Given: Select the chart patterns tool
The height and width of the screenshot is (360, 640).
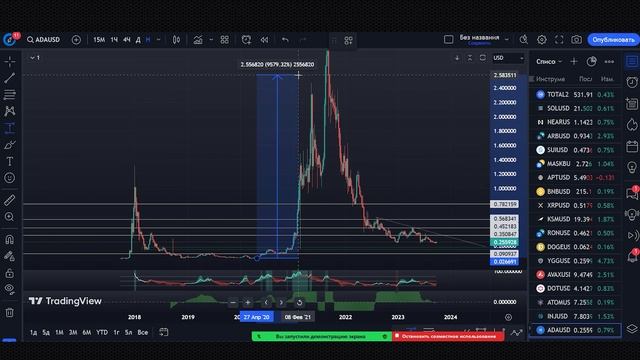Looking at the screenshot, I should click(9, 111).
